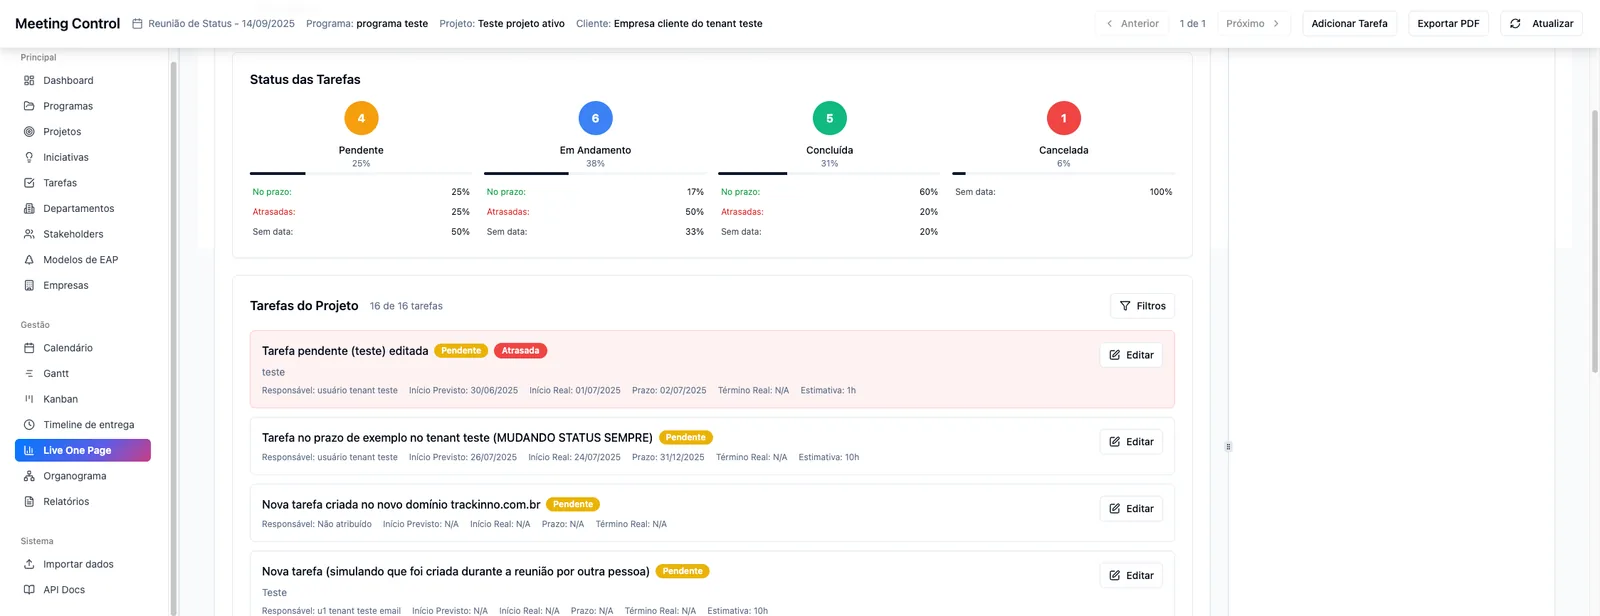Export the page with Exportar PDF
Image resolution: width=1600 pixels, height=616 pixels.
pos(1448,24)
